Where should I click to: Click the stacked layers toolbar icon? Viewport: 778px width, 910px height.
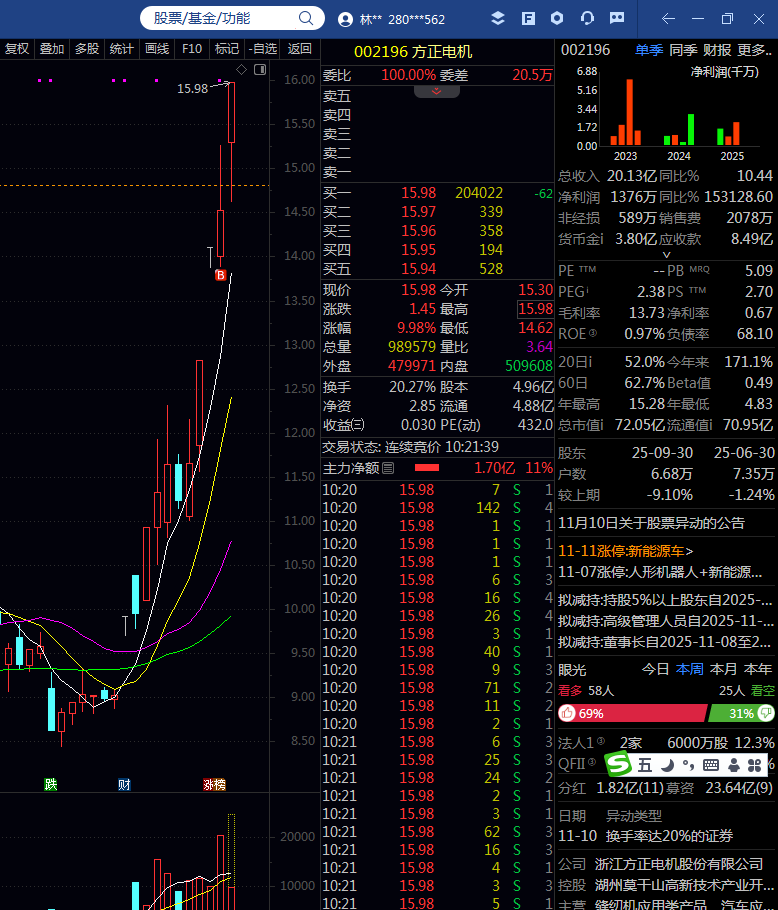[498, 18]
